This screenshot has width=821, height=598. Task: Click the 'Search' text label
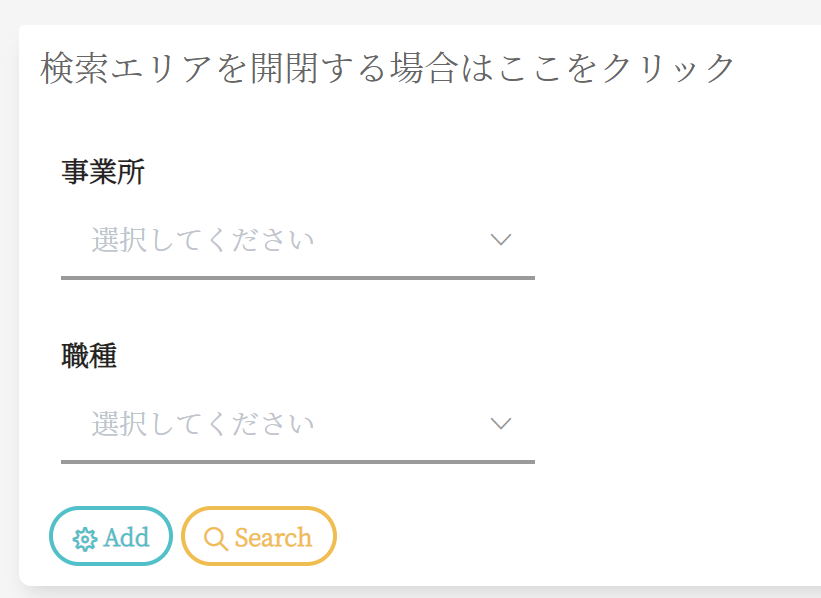[273, 538]
